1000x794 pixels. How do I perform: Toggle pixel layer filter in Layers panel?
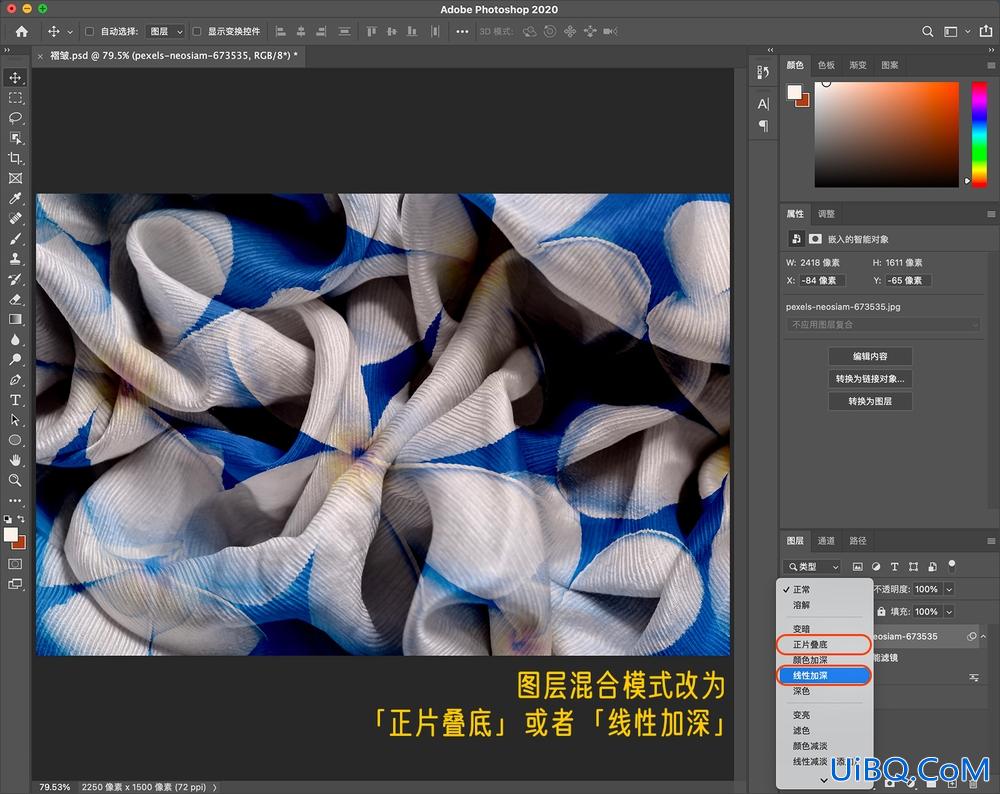point(858,566)
